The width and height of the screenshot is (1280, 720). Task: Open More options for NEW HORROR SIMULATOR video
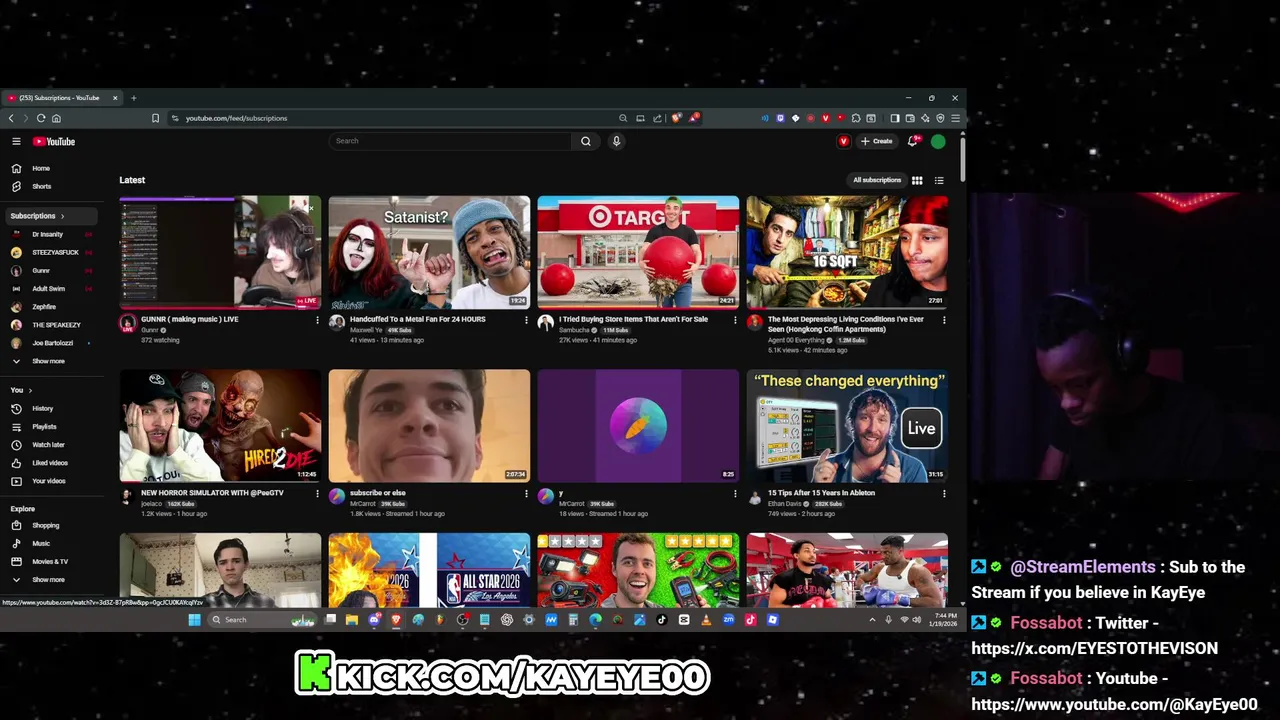coord(317,493)
